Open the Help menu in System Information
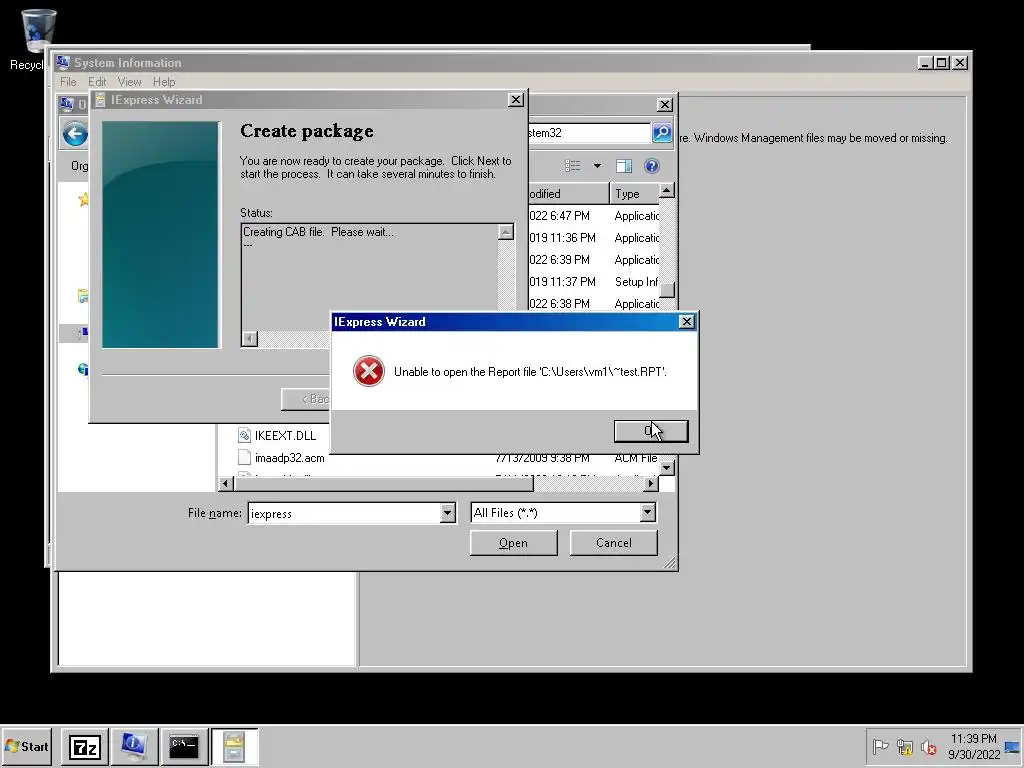The image size is (1024, 768). (x=164, y=82)
